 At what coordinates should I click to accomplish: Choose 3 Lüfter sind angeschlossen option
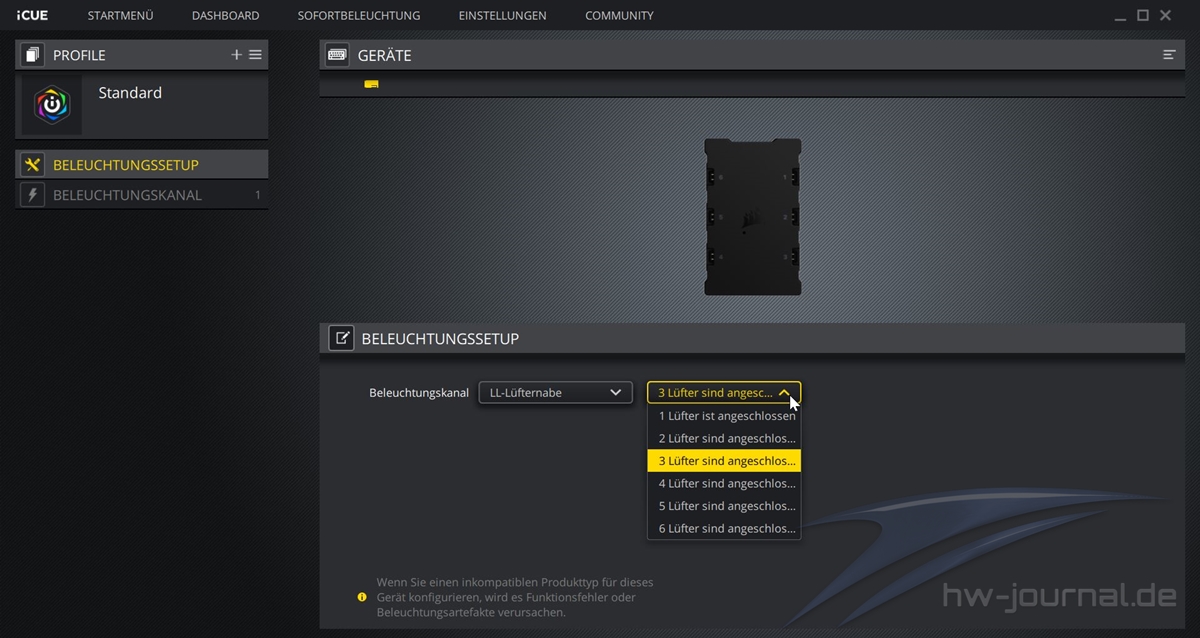(x=724, y=461)
